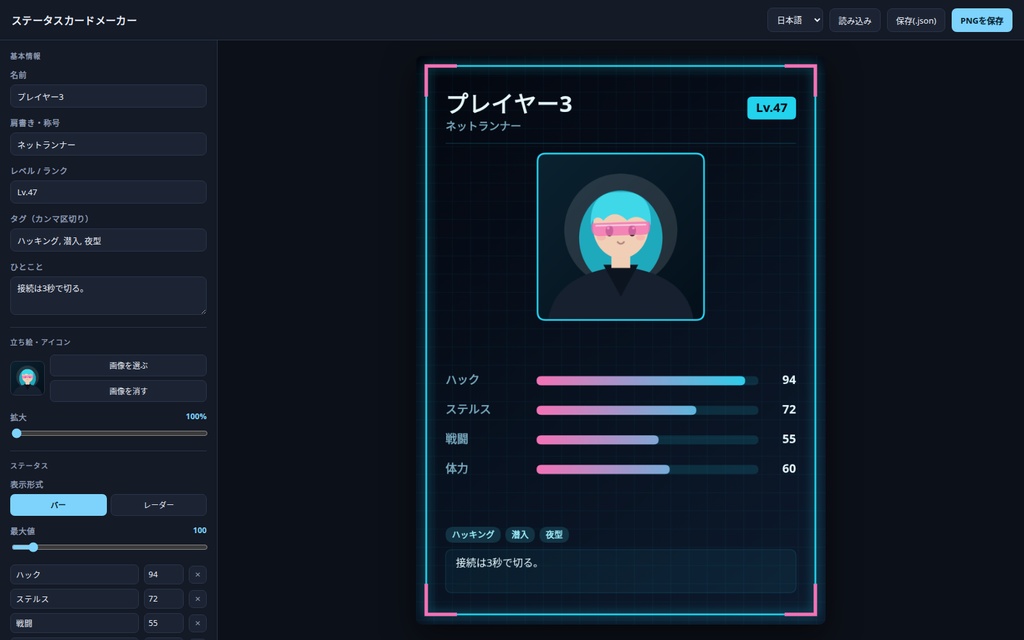The image size is (1024, 640).
Task: Remove the ハック stat row
Action: (x=198, y=575)
